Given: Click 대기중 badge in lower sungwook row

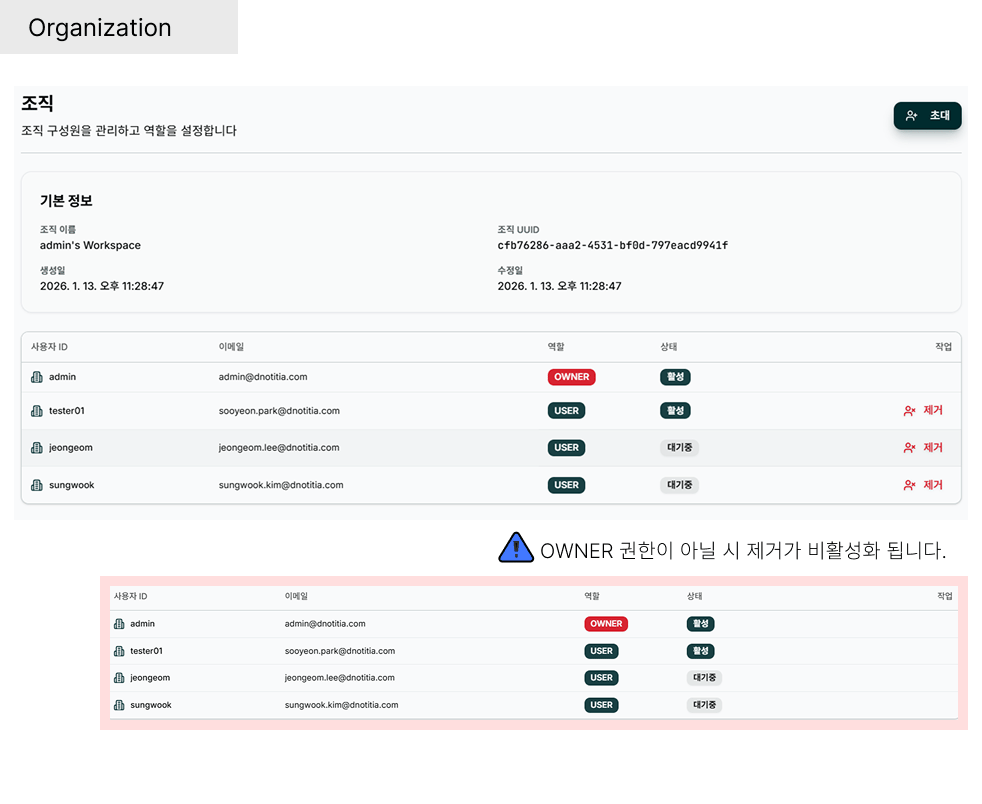Looking at the screenshot, I should click(x=705, y=705).
